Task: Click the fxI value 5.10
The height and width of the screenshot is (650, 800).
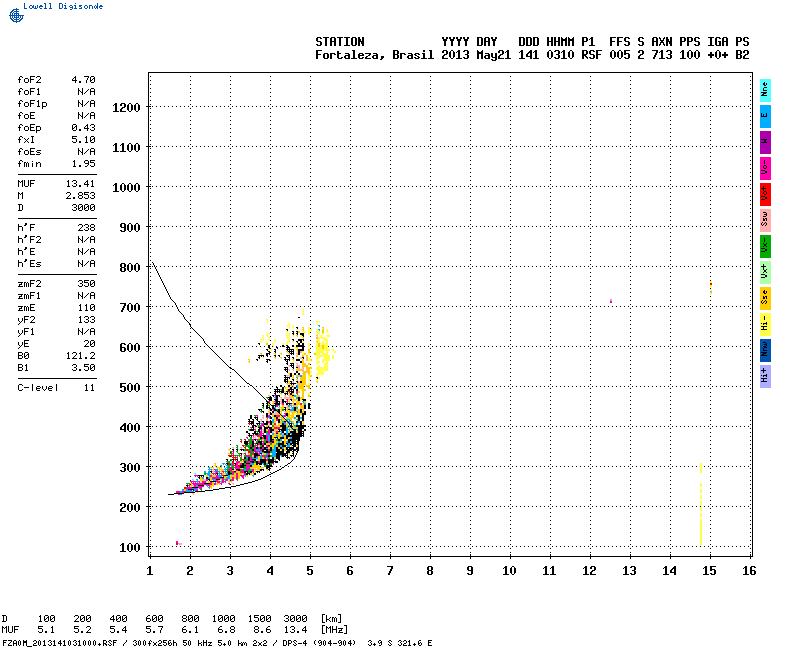Action: (83, 140)
